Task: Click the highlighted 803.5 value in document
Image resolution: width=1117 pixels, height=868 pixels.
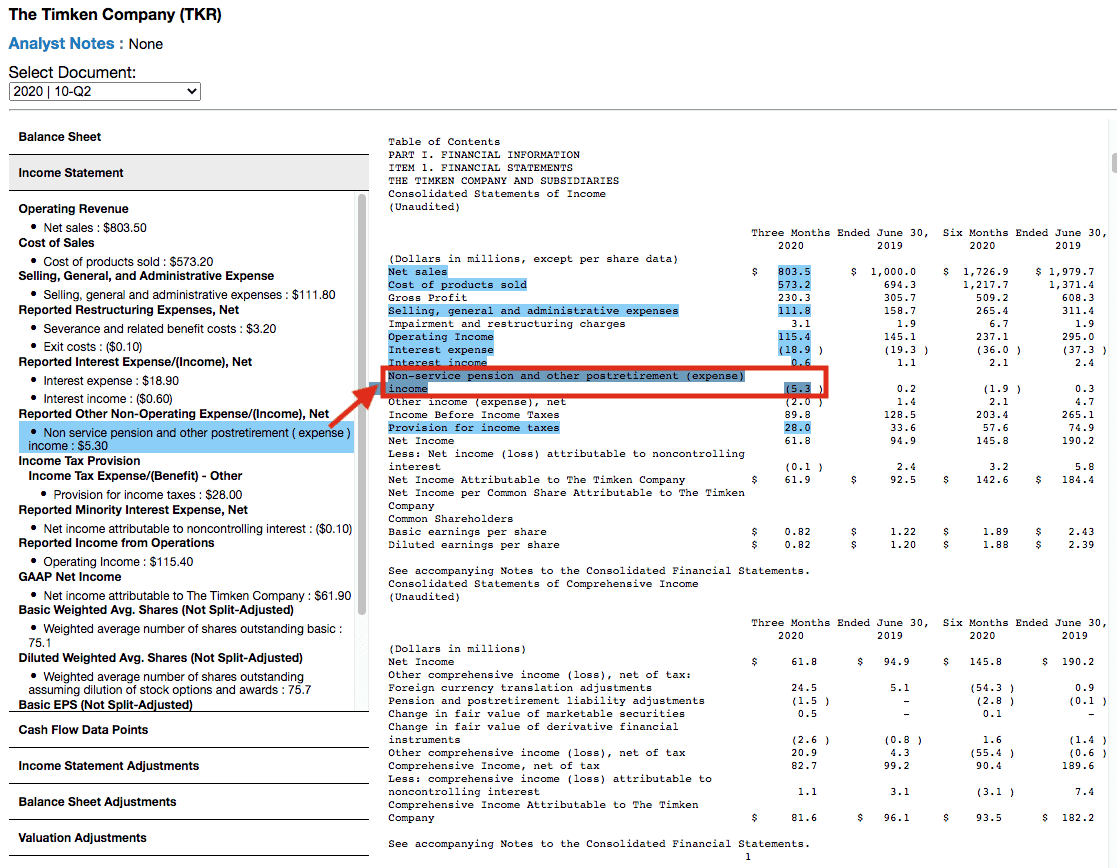Action: (x=794, y=272)
